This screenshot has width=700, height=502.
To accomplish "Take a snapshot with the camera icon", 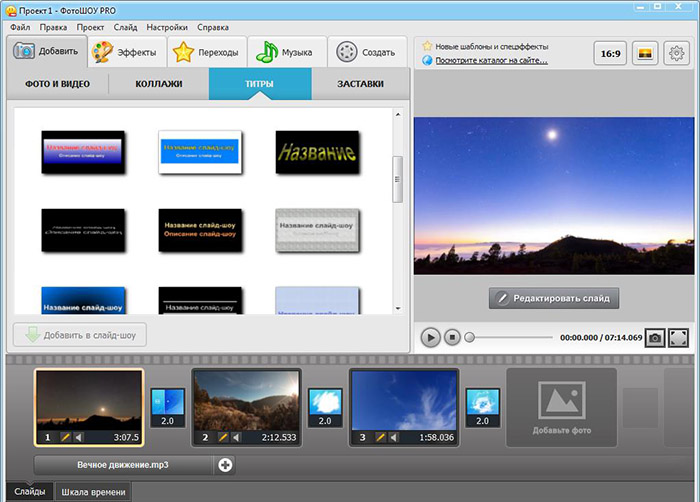I will click(x=655, y=338).
